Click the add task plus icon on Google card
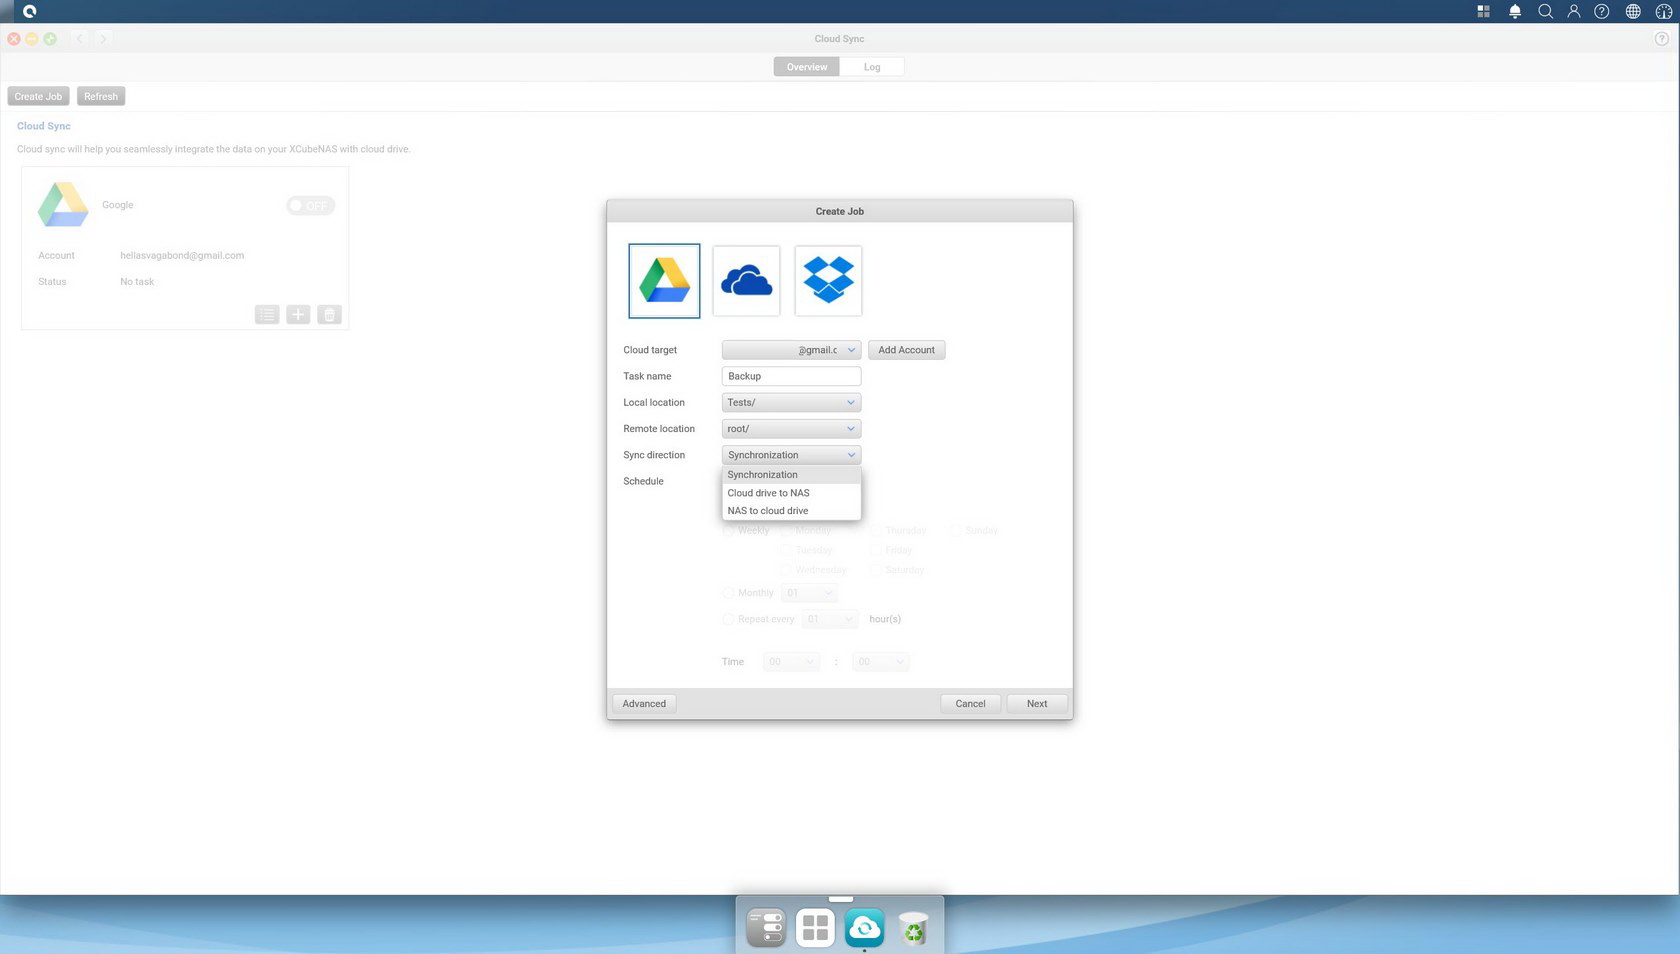Image resolution: width=1680 pixels, height=954 pixels. (x=298, y=315)
